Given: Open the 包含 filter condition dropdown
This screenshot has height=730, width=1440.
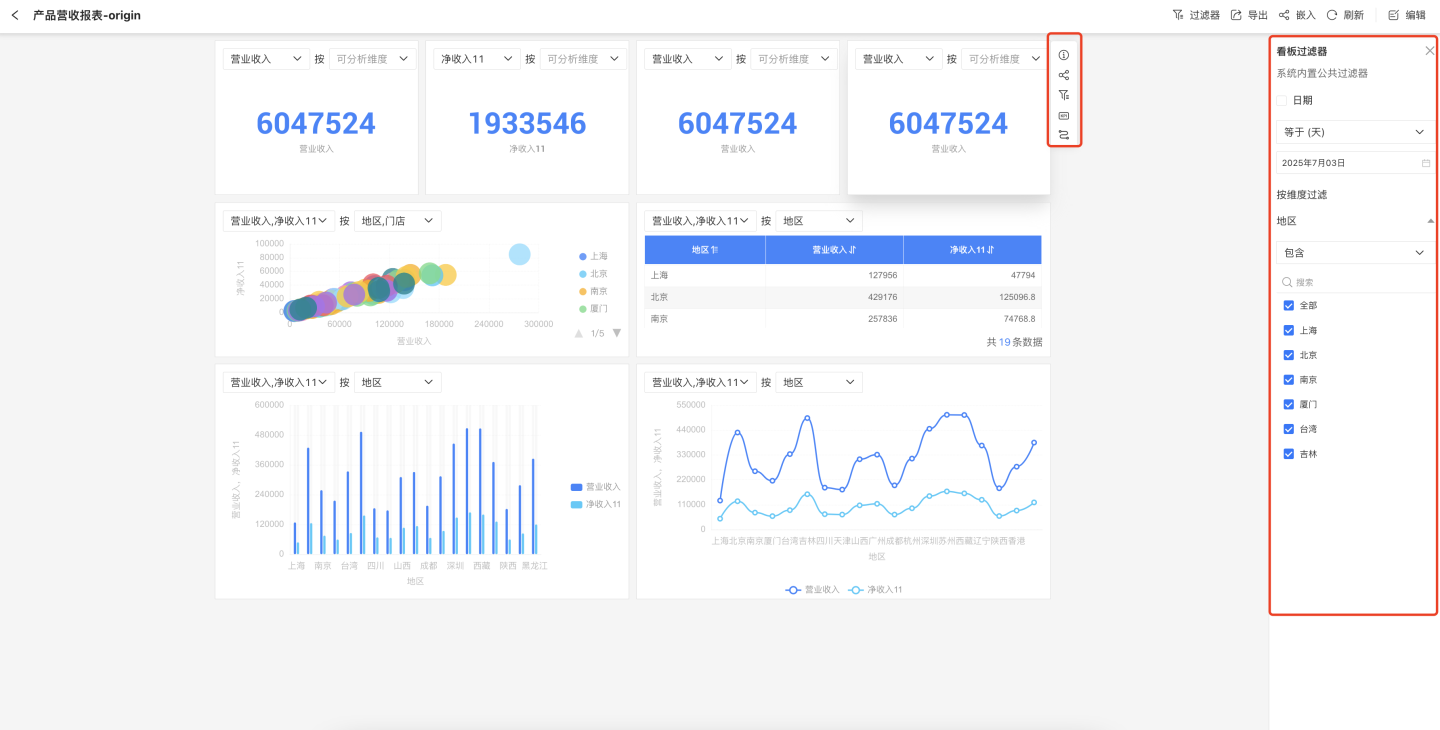Looking at the screenshot, I should [1355, 253].
